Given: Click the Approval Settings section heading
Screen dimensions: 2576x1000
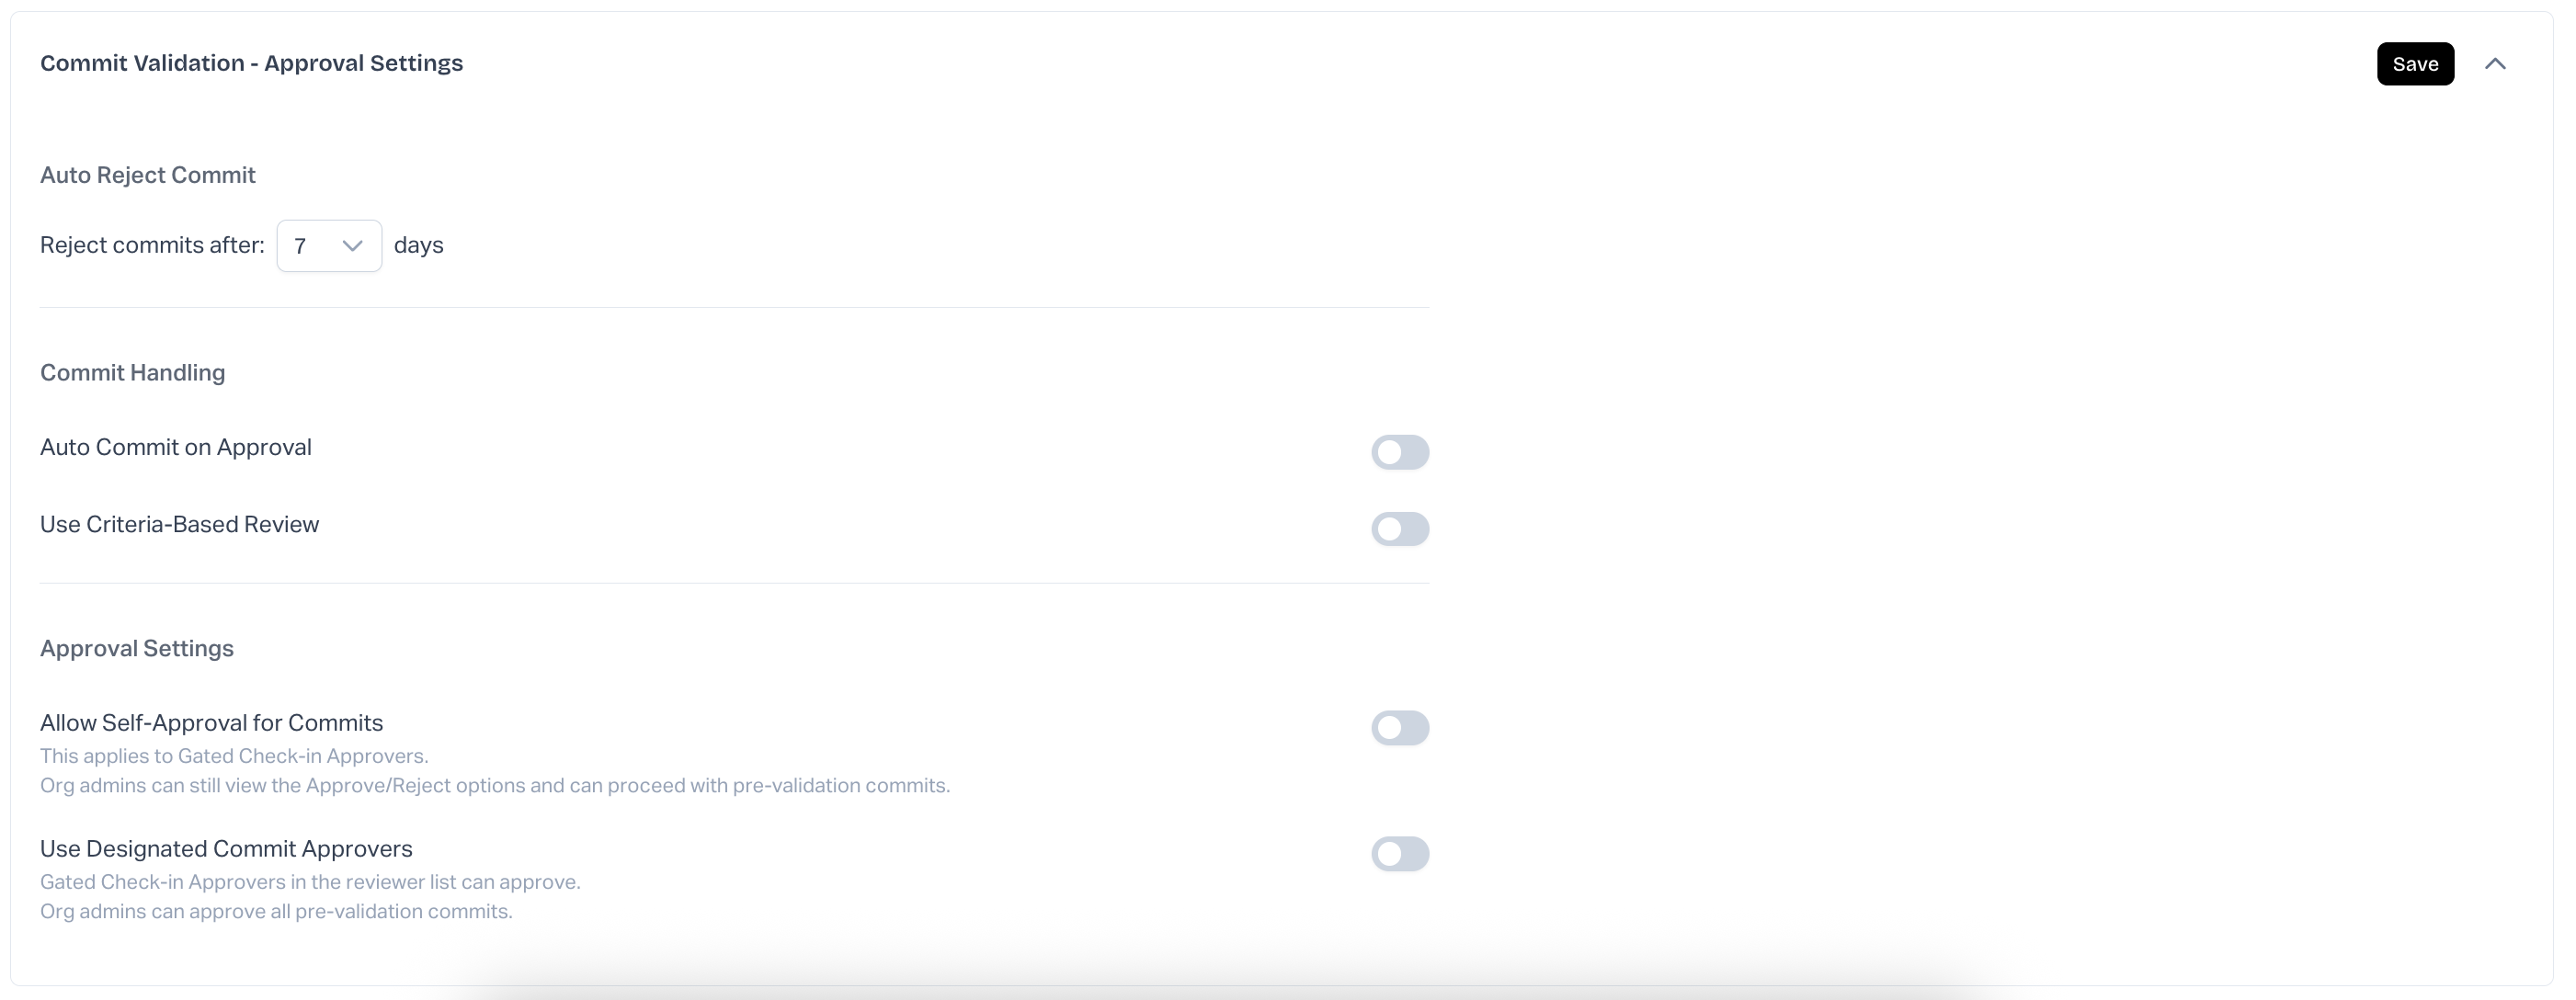Looking at the screenshot, I should click(137, 649).
